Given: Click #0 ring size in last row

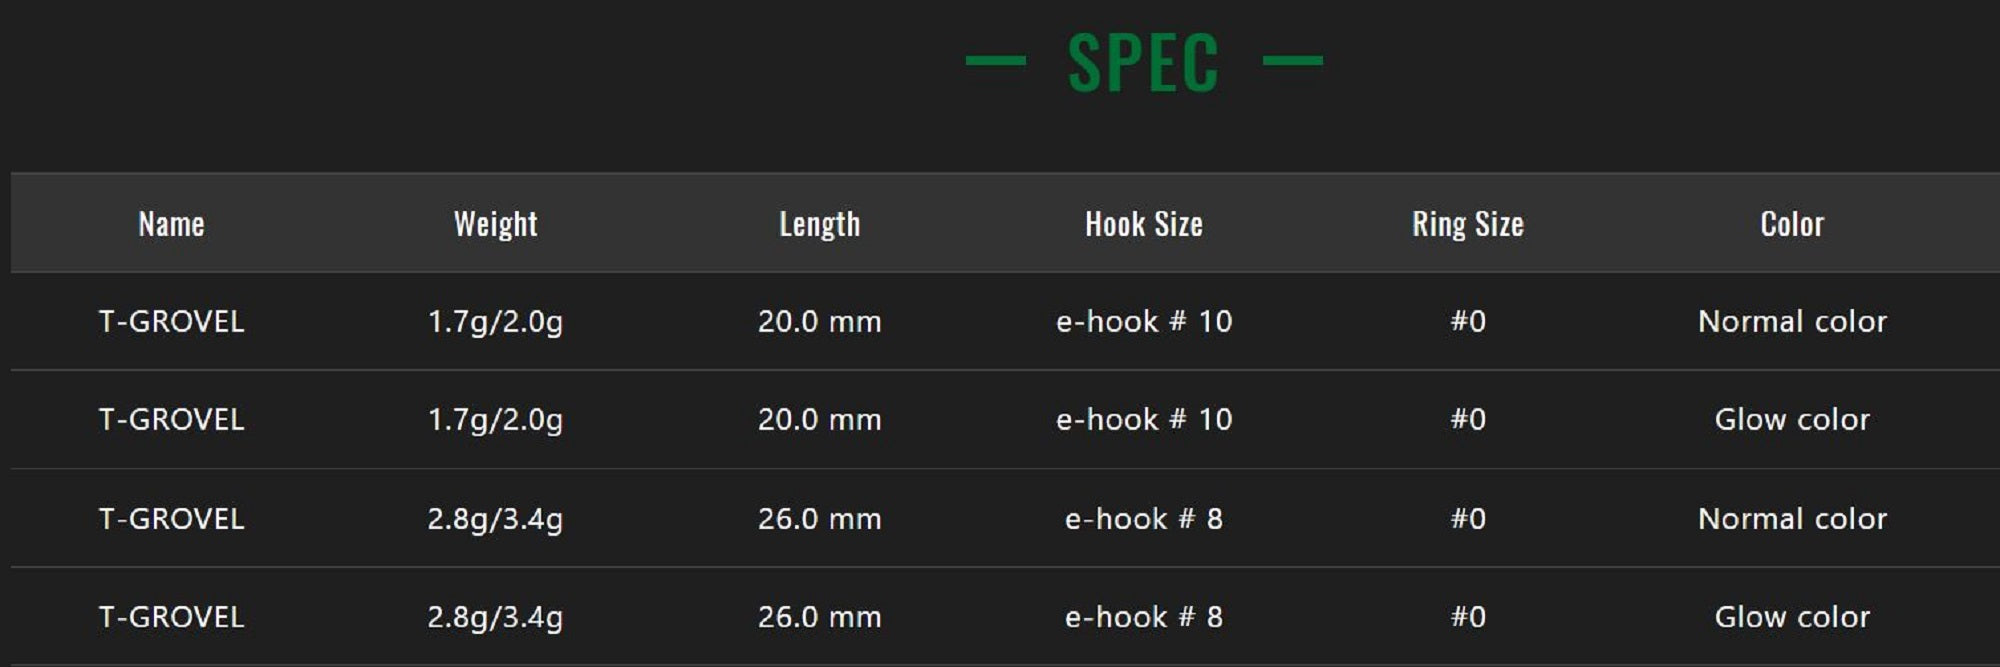Looking at the screenshot, I should 1467,616.
